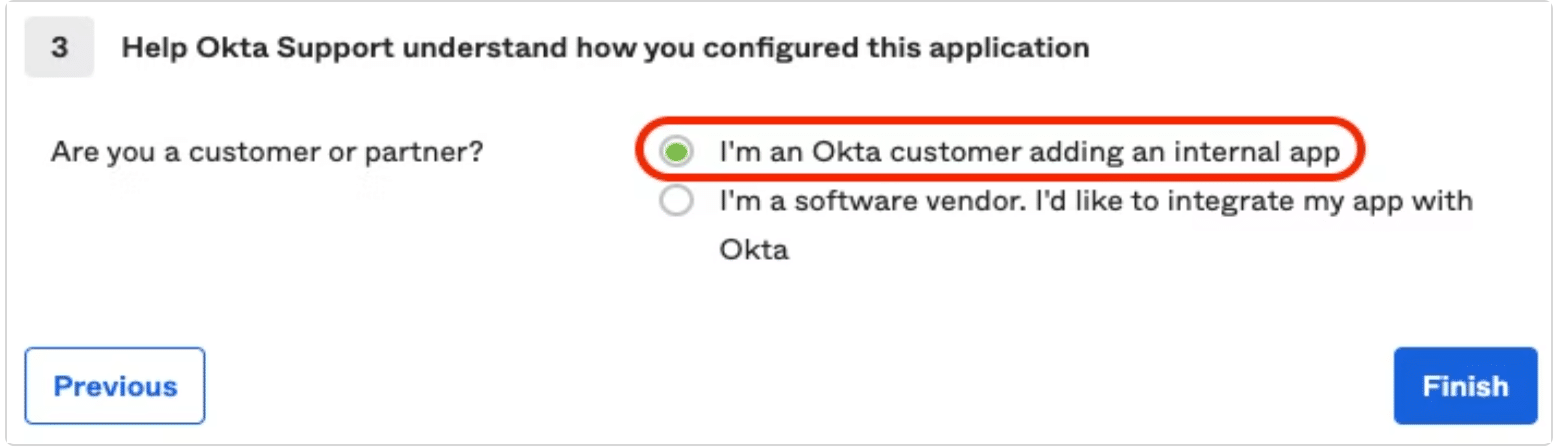1555x447 pixels.
Task: Click the gray square containing number 3
Action: pyautogui.click(x=59, y=47)
